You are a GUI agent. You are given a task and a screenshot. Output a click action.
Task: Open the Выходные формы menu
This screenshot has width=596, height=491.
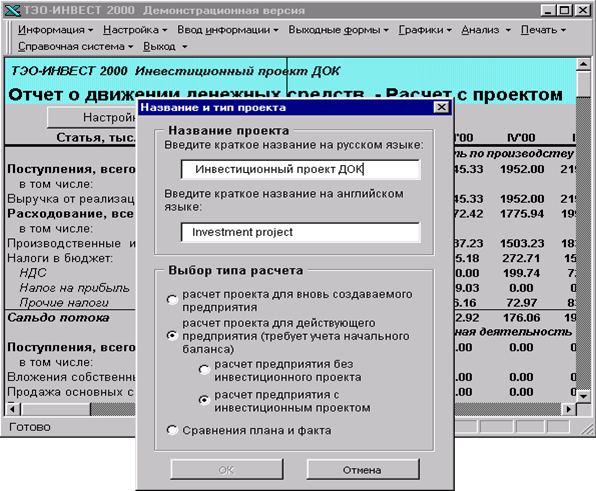click(x=338, y=30)
